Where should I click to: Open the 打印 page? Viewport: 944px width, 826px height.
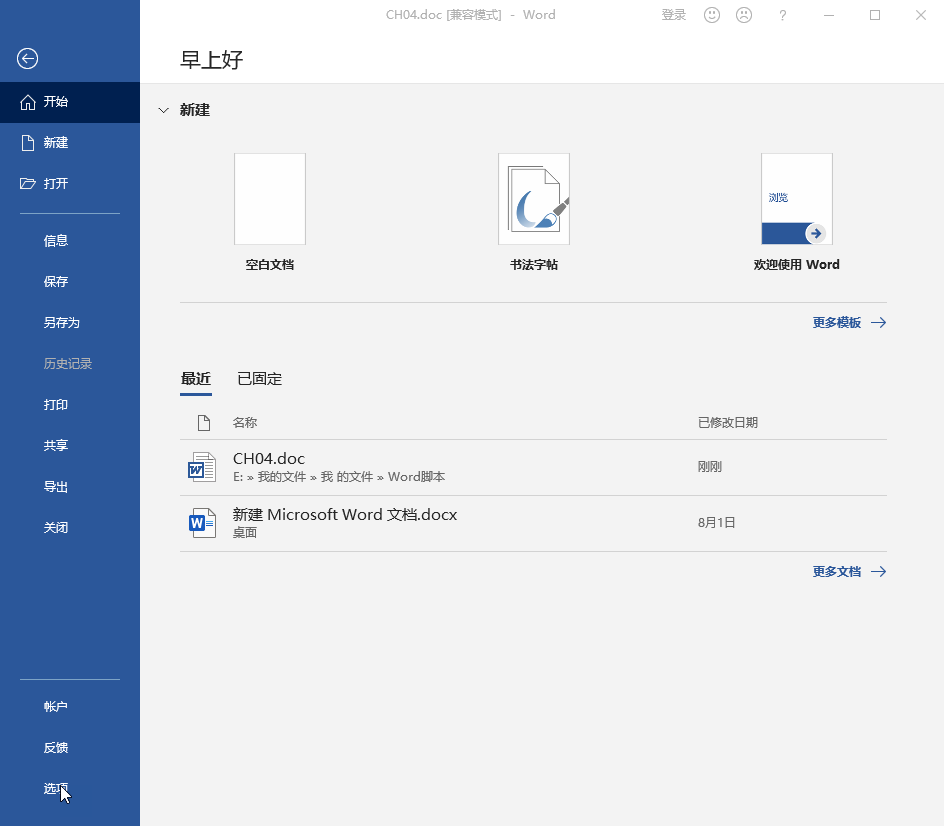point(70,405)
